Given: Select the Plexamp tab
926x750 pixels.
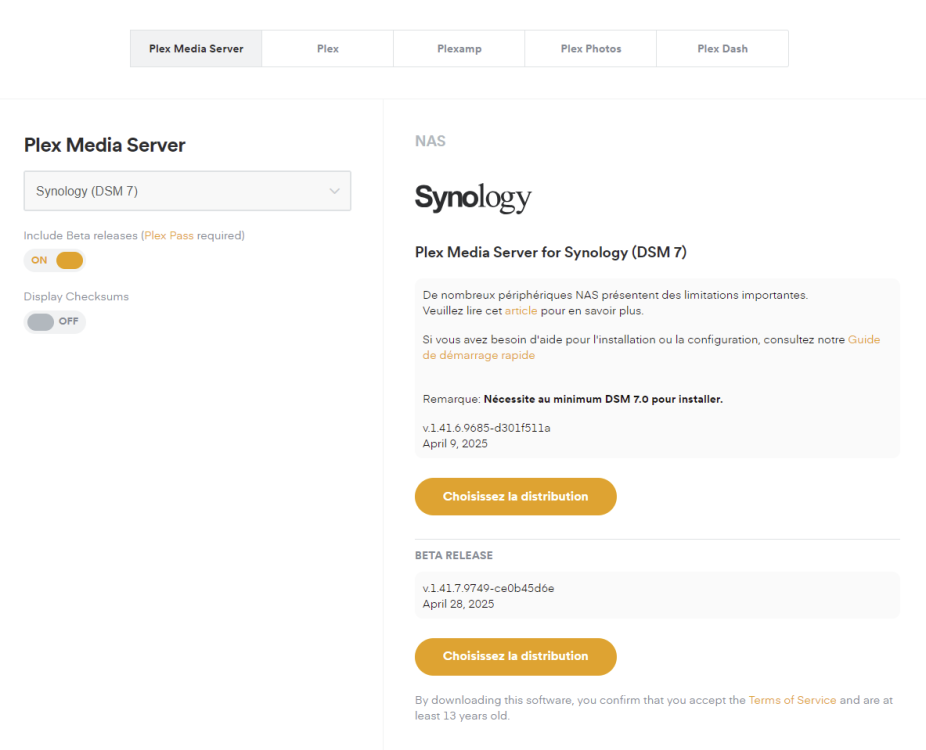Looking at the screenshot, I should pos(459,49).
